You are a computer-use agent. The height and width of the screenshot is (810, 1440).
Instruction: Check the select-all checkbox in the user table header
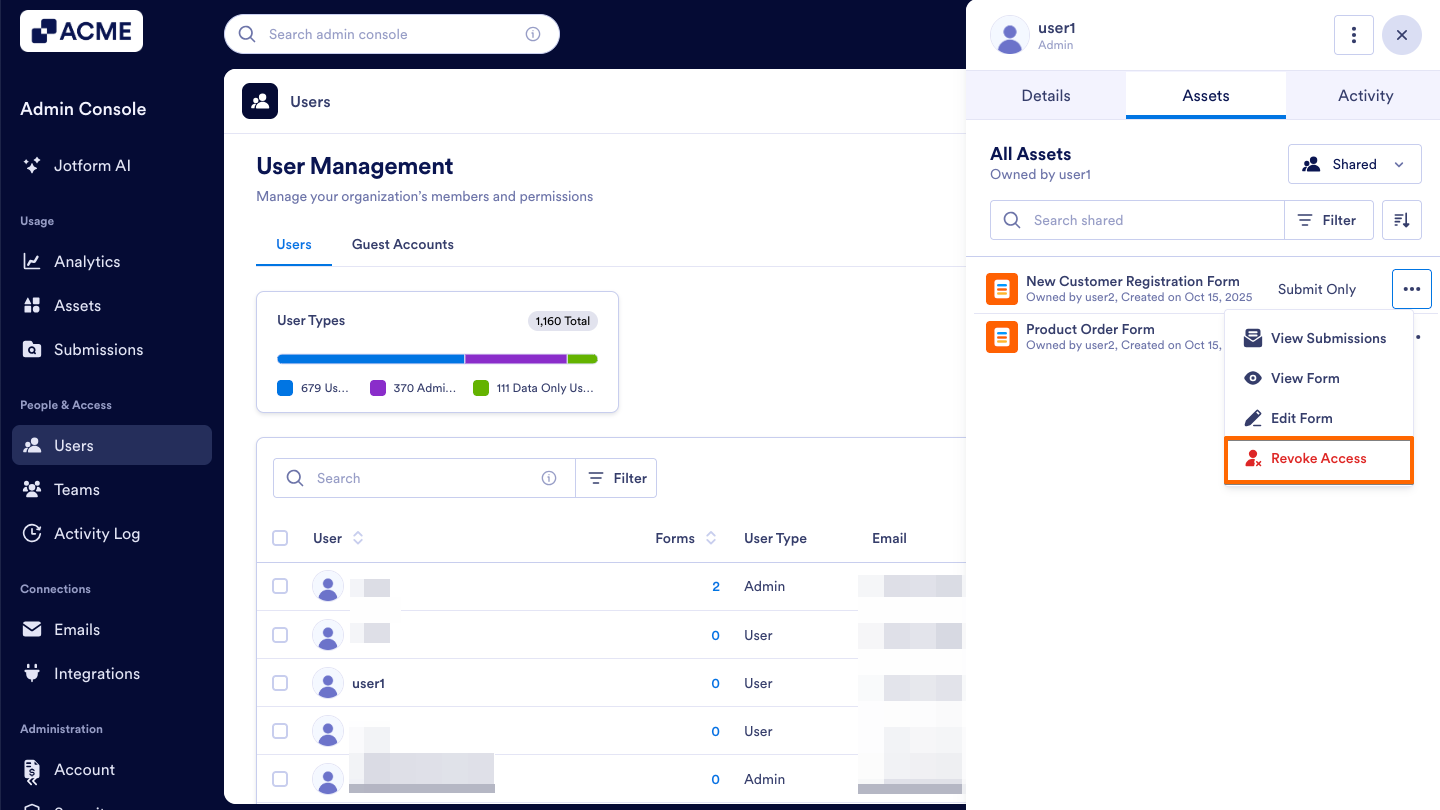pos(280,538)
